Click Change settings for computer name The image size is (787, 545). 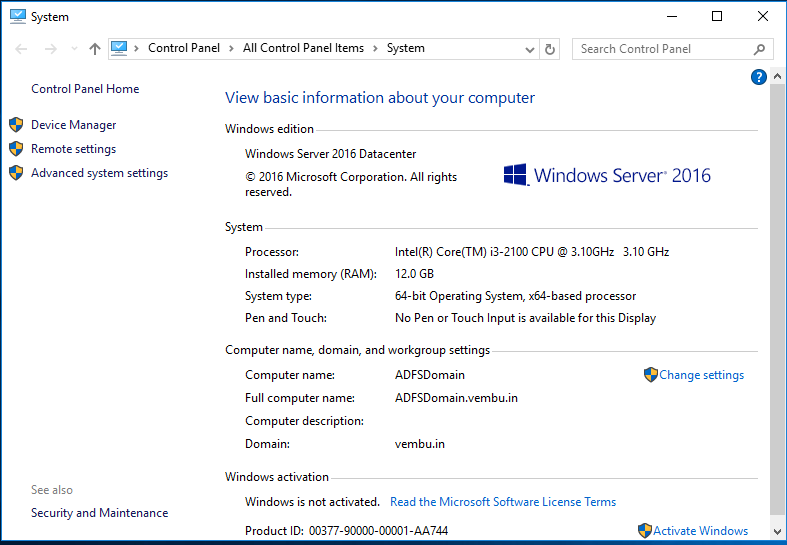(x=701, y=375)
